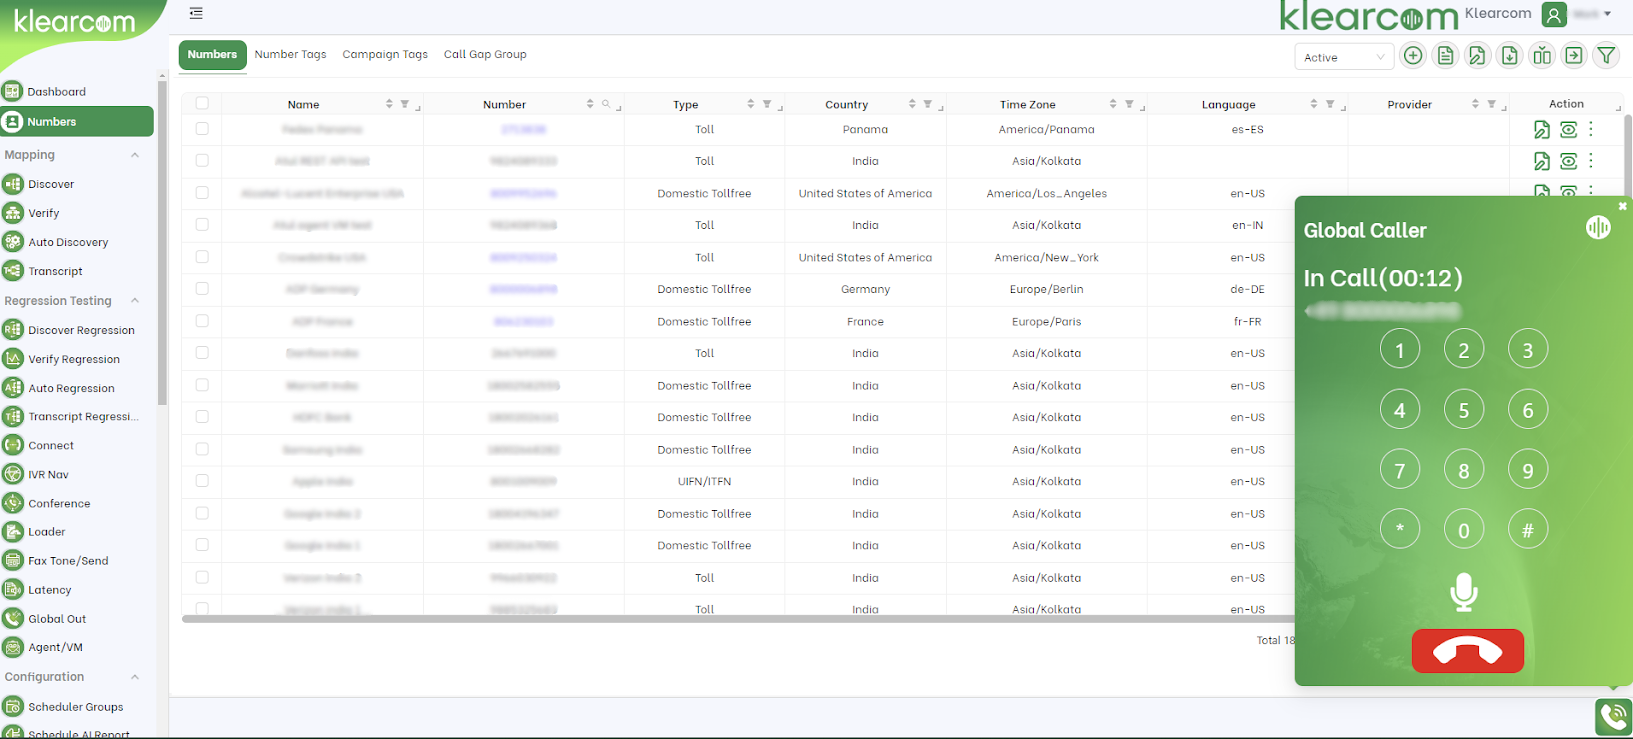The width and height of the screenshot is (1633, 739).
Task: Dial key 5 on the keypad
Action: (1464, 410)
